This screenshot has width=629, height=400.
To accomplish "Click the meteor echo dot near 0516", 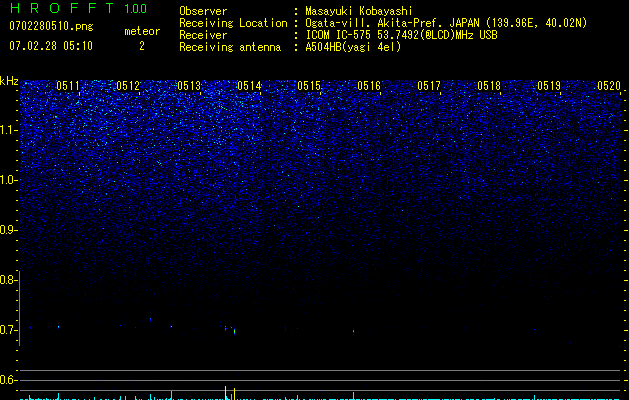I will point(353,331).
